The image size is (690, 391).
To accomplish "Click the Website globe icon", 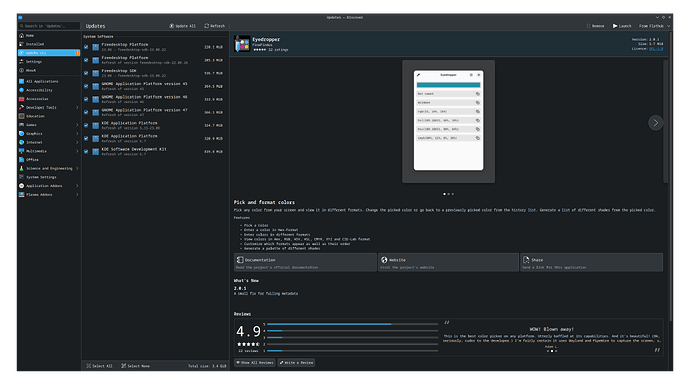I will 384,260.
